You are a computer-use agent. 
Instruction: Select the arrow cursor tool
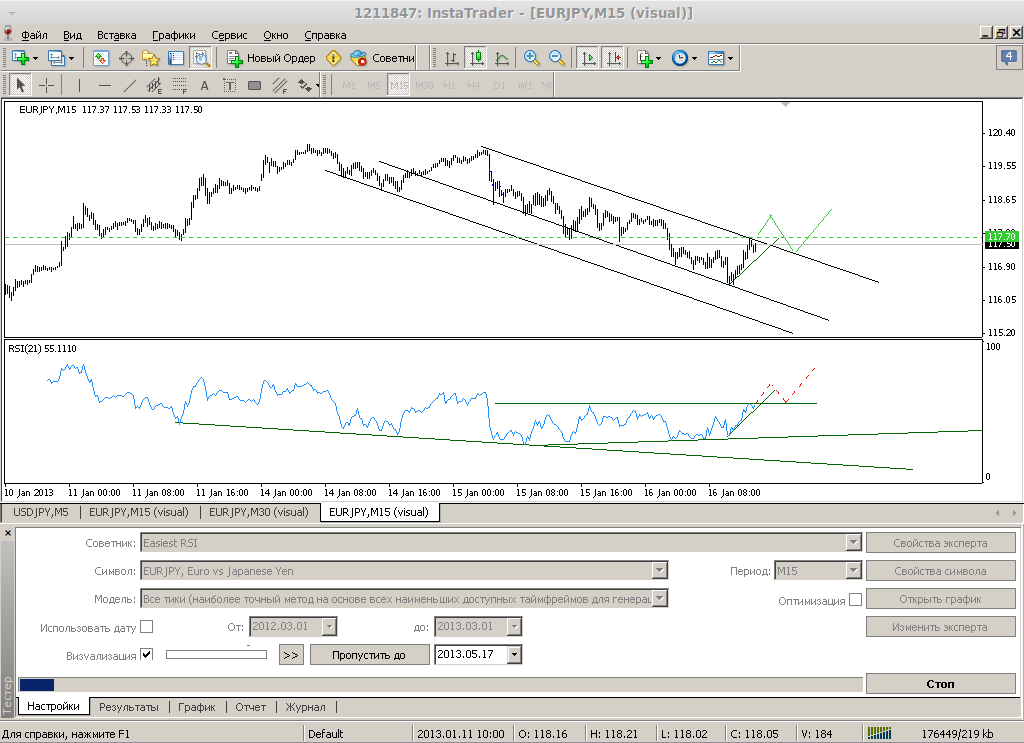point(20,85)
